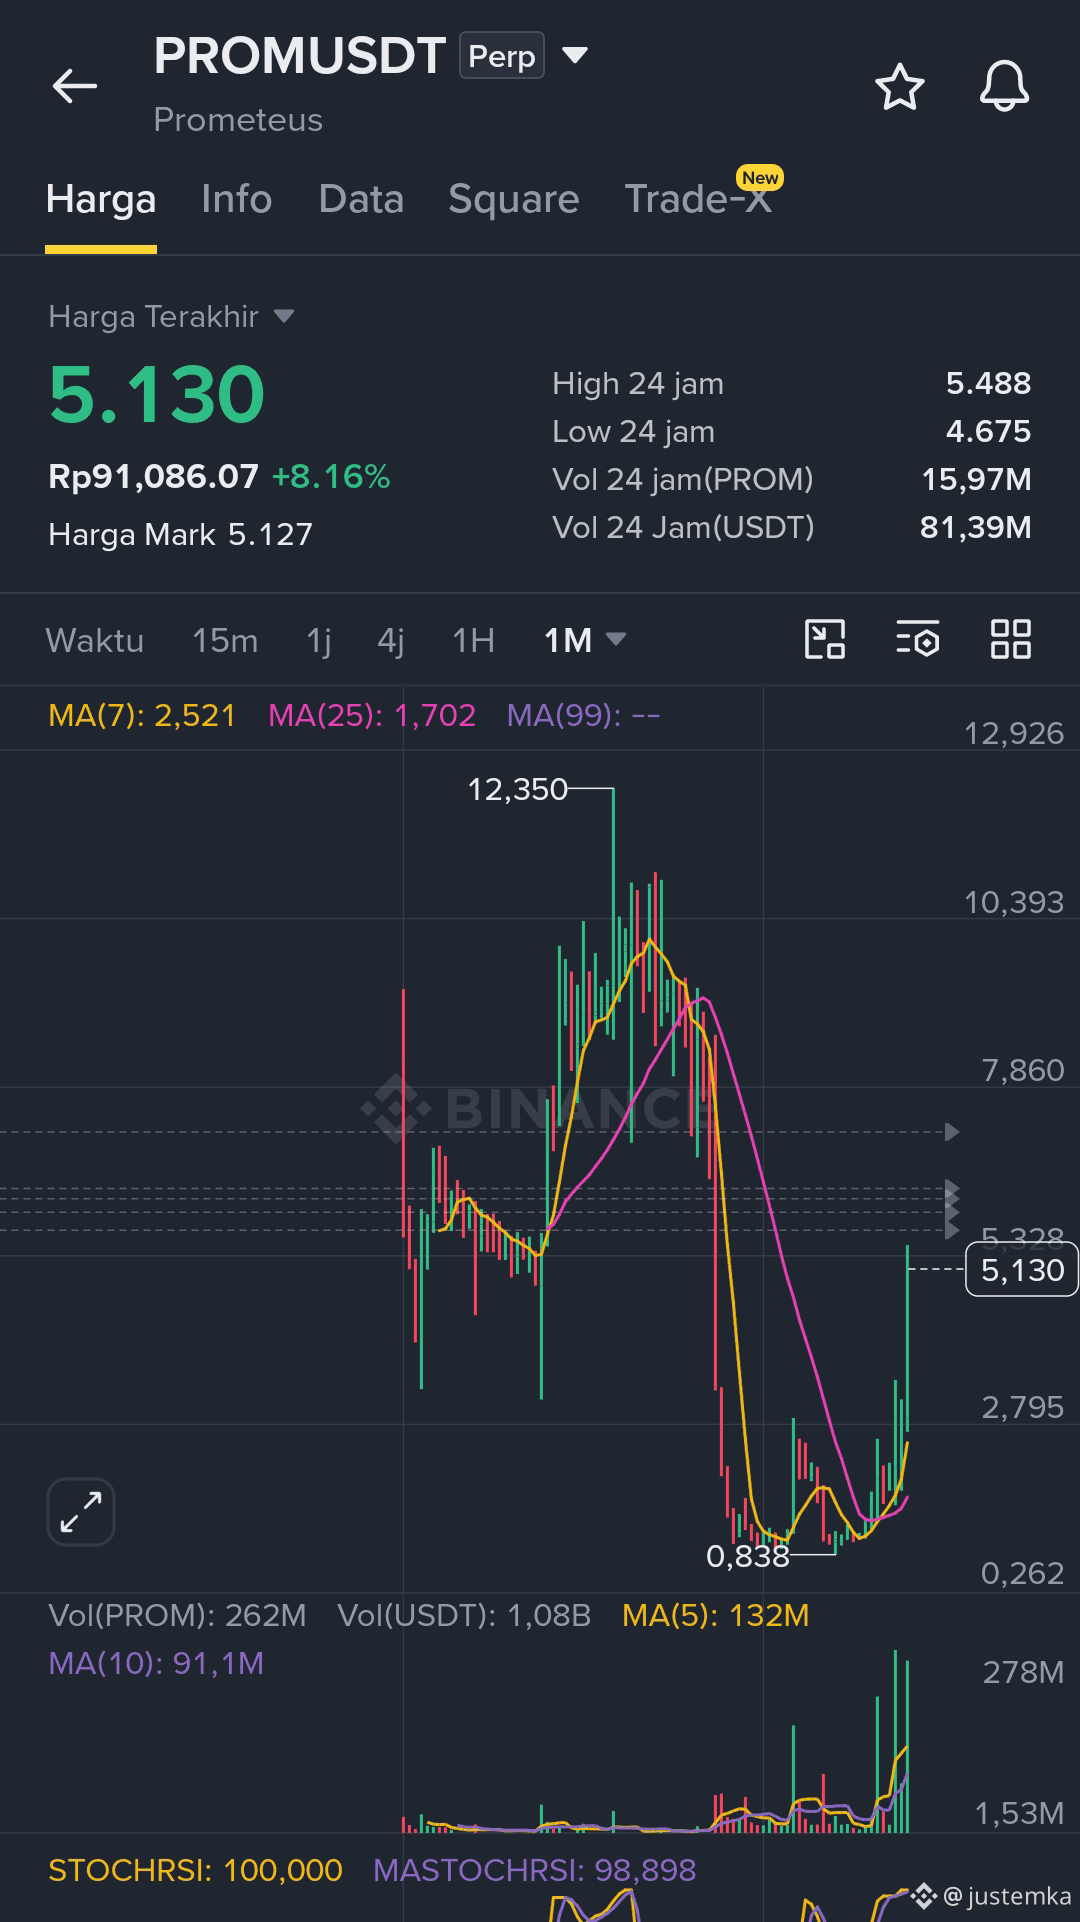The height and width of the screenshot is (1922, 1080).
Task: Tap the Vol(PROM): 262M label
Action: tap(177, 1615)
